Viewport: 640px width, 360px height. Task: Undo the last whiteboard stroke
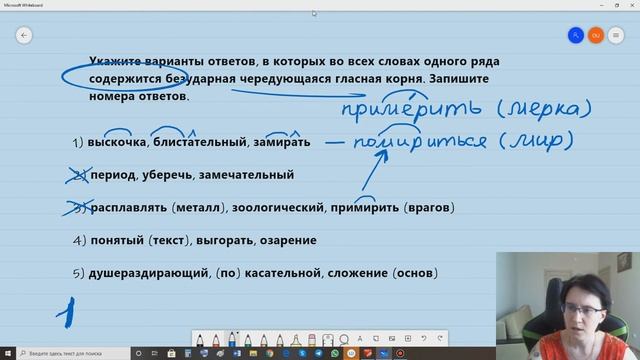(x=424, y=338)
